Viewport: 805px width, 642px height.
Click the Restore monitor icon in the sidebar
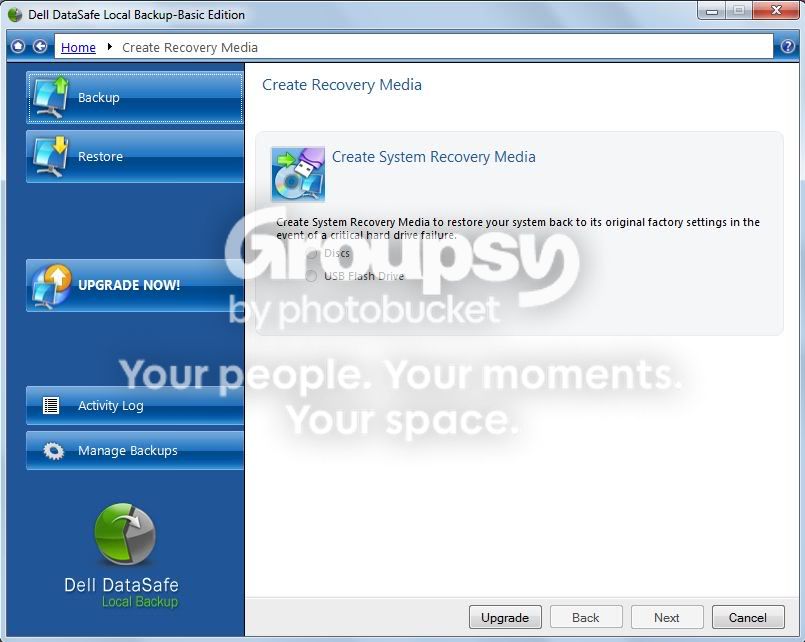click(x=50, y=157)
